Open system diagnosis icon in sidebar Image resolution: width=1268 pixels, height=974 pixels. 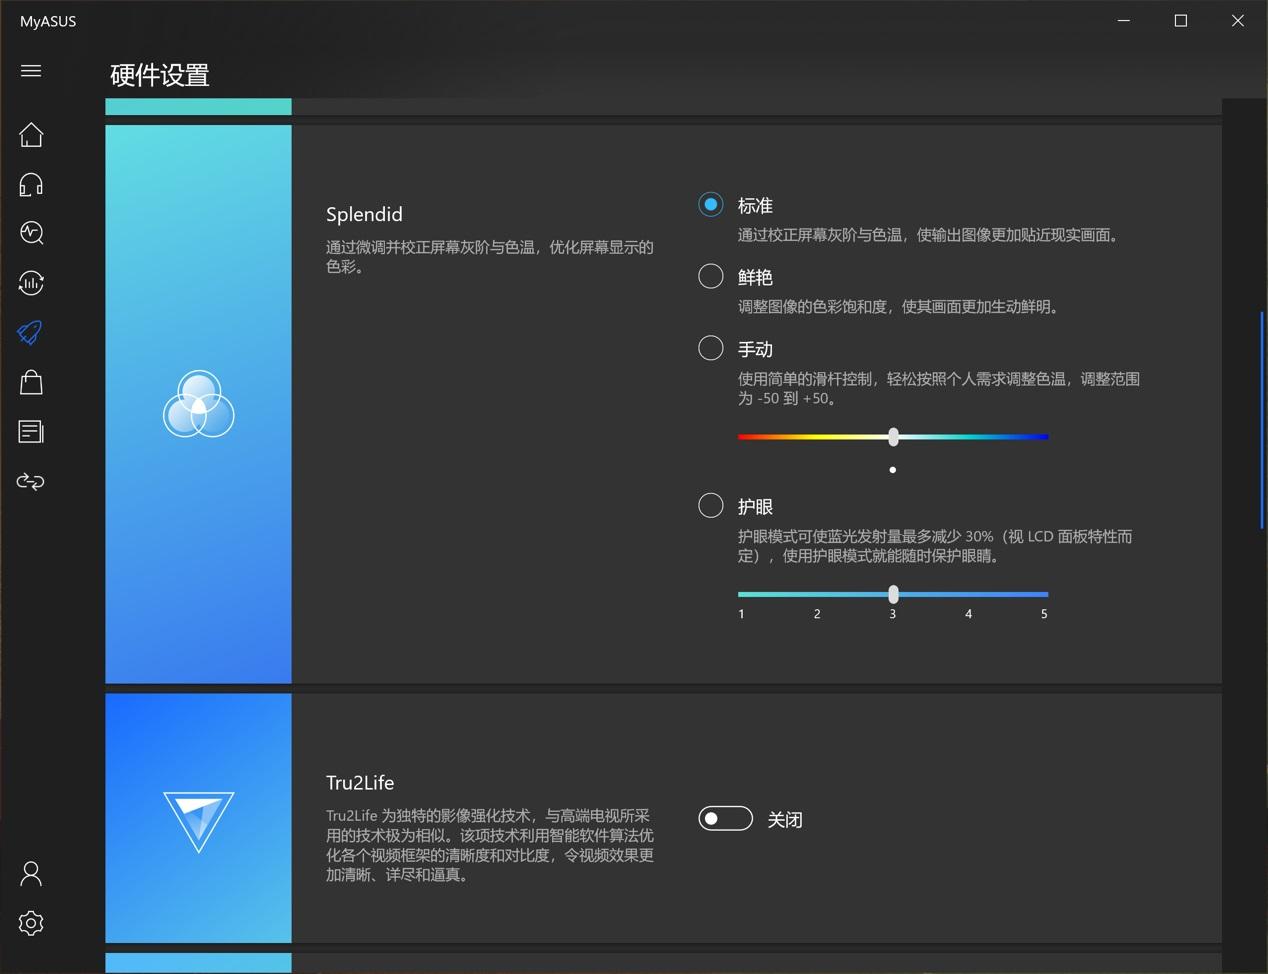[x=31, y=233]
